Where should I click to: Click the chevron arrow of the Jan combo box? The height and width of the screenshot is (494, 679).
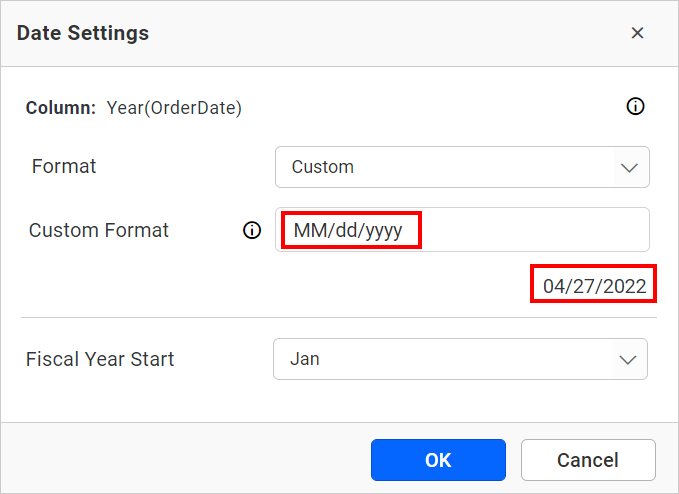(628, 359)
